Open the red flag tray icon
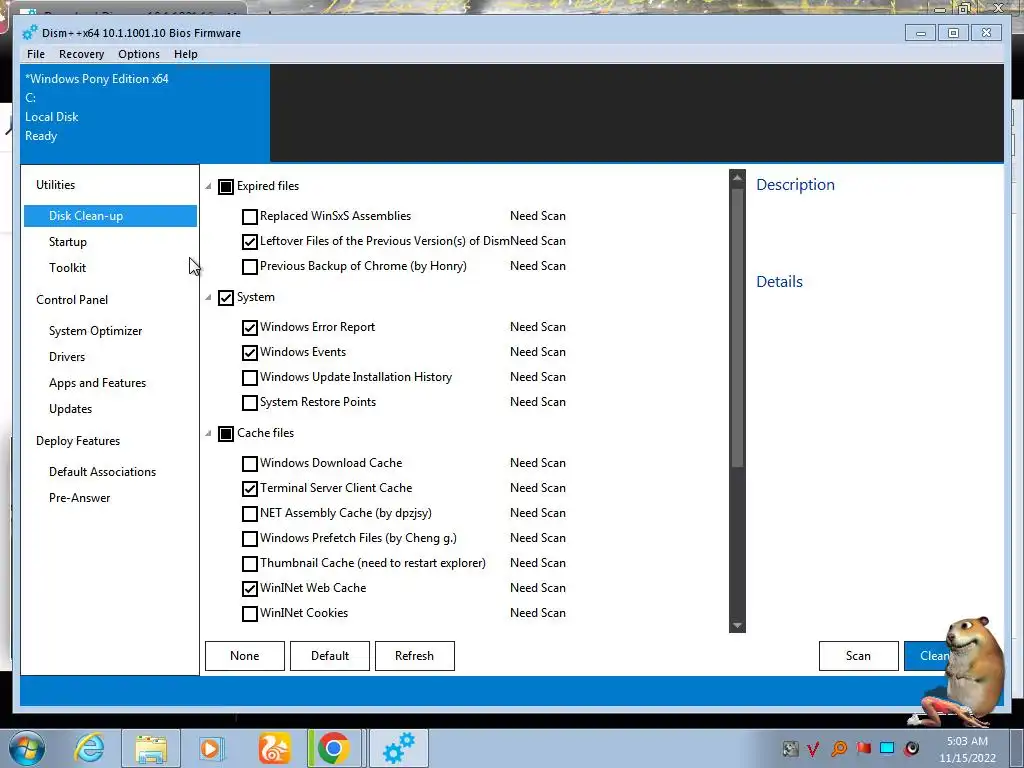1024x768 pixels. point(863,748)
